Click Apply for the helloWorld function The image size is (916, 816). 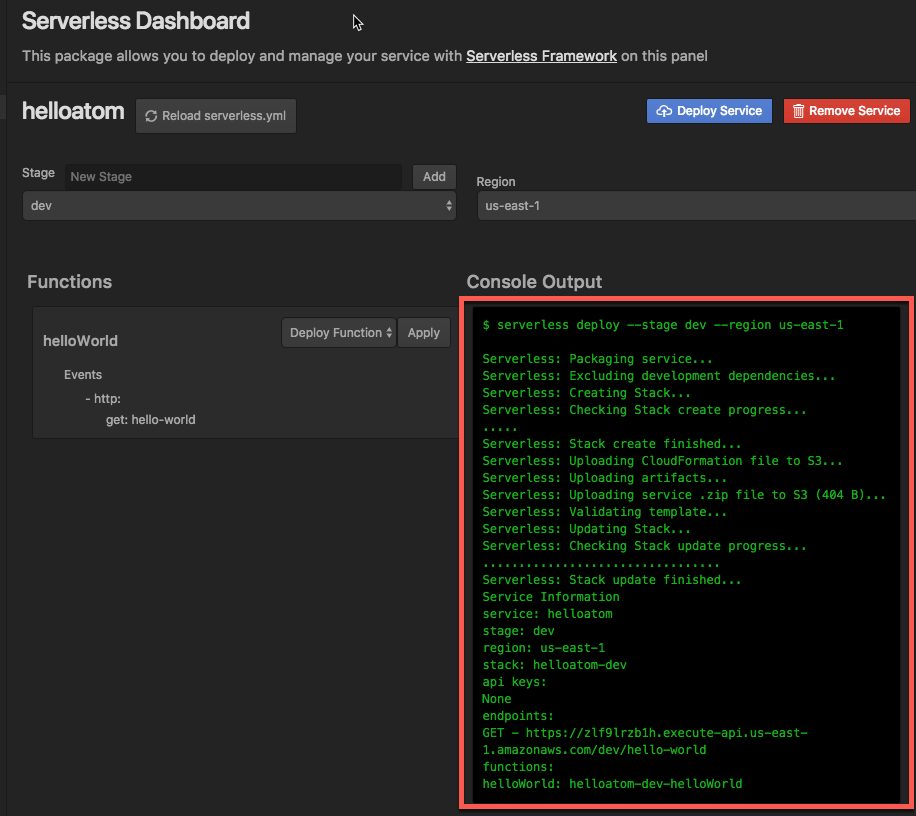coord(424,333)
